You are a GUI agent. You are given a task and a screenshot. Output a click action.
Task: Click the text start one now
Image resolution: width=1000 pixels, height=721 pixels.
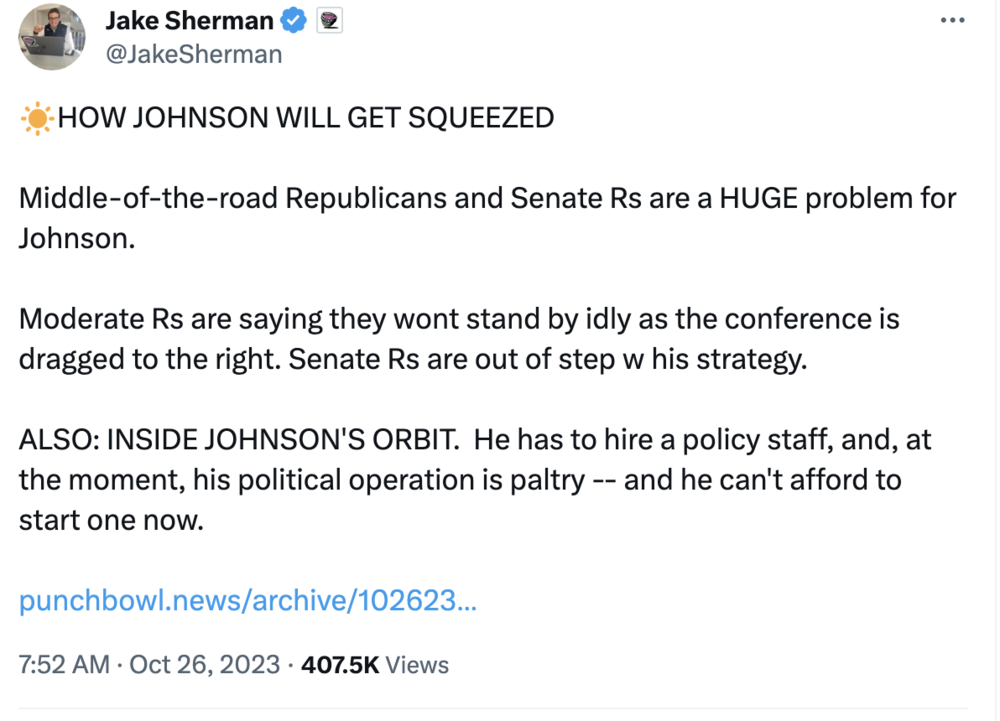pyautogui.click(x=110, y=521)
